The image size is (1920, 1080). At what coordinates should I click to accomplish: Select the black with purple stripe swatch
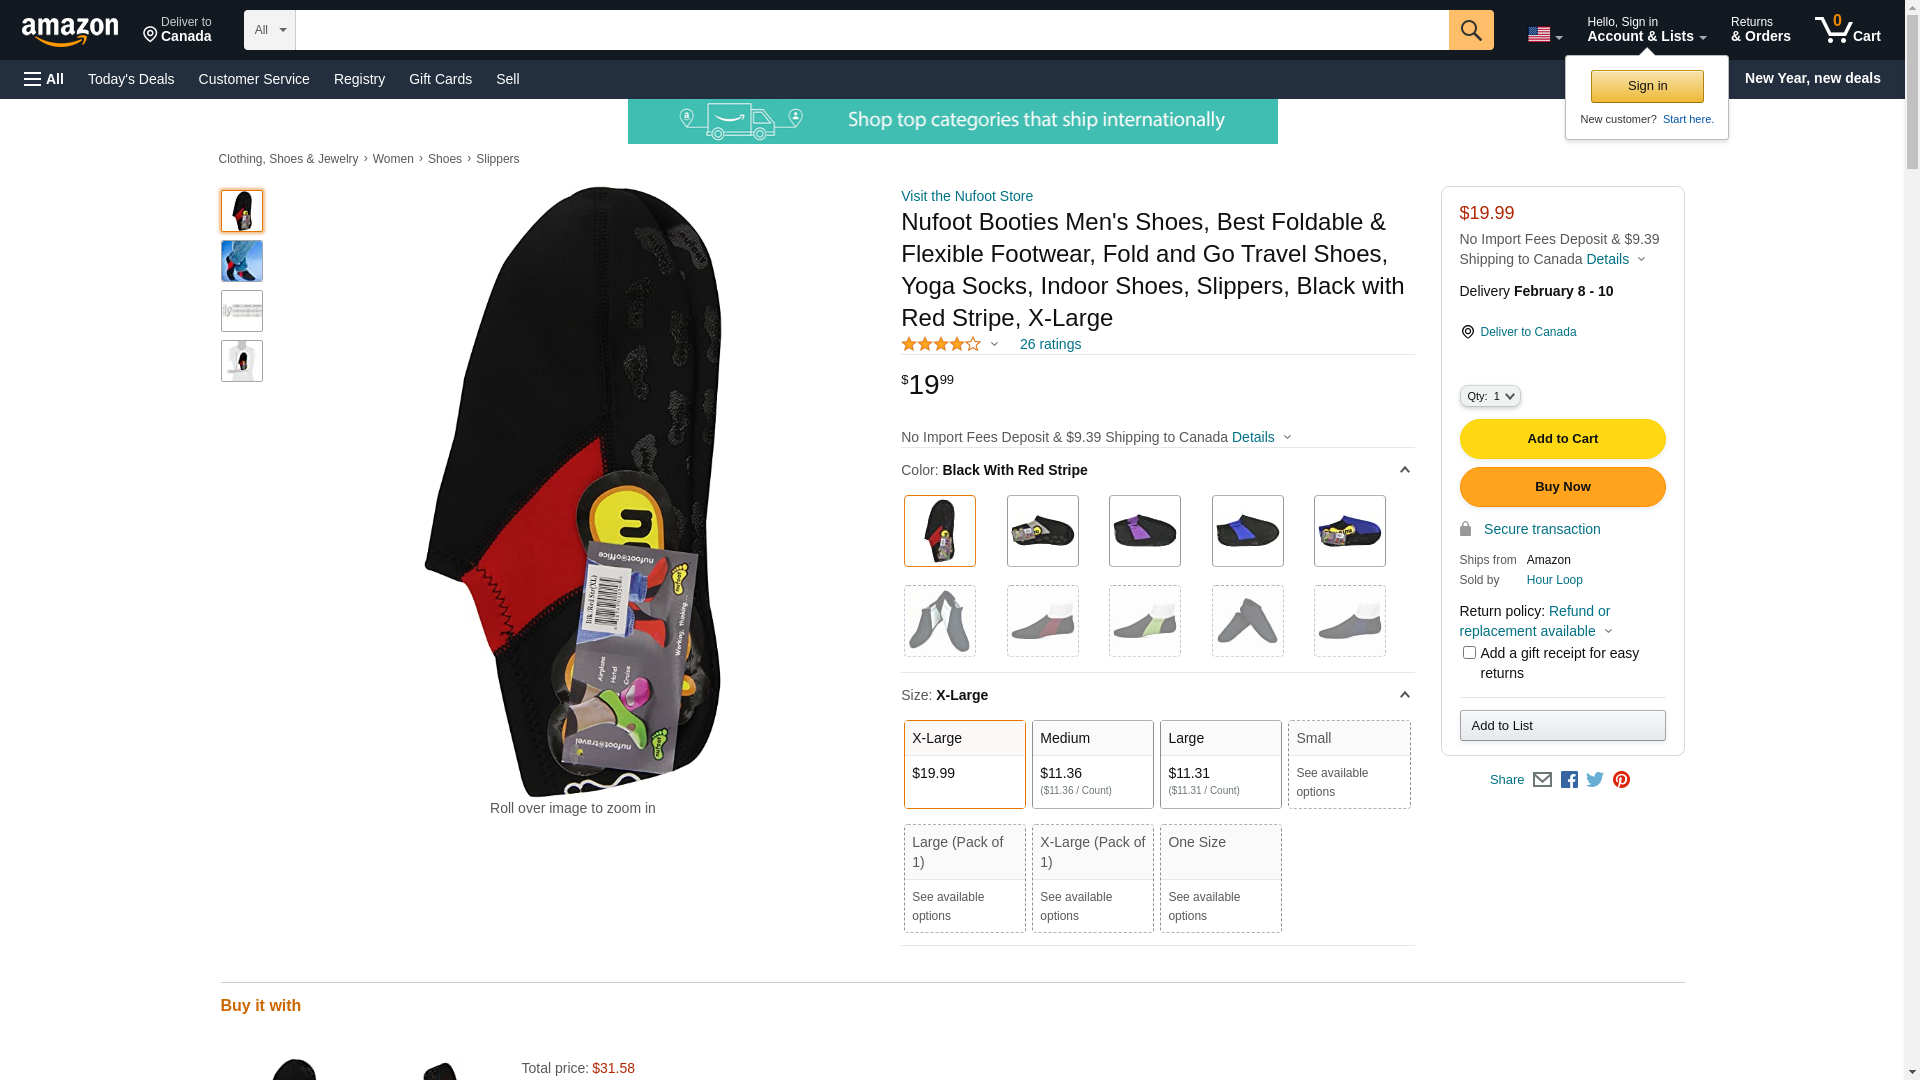[x=1144, y=531]
